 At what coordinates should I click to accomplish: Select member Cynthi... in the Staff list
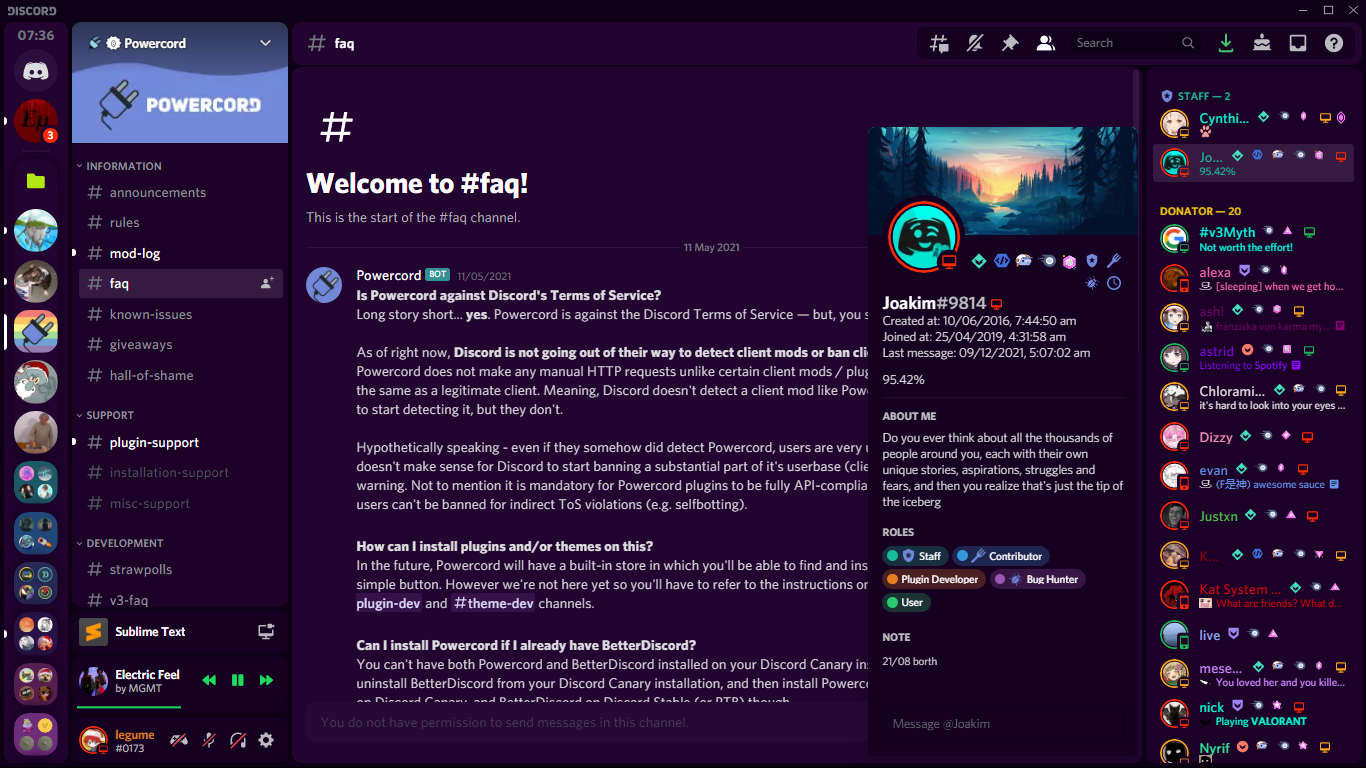(1253, 124)
